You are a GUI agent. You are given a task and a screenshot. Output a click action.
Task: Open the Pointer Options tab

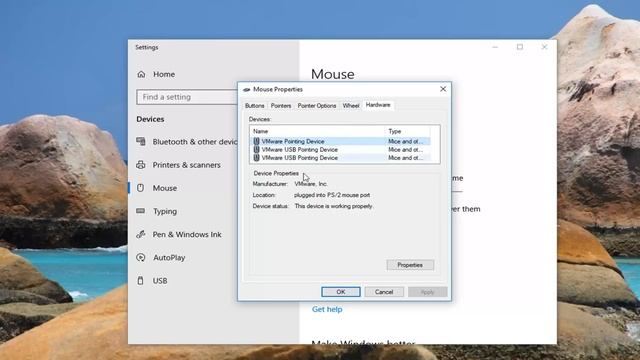(317, 106)
